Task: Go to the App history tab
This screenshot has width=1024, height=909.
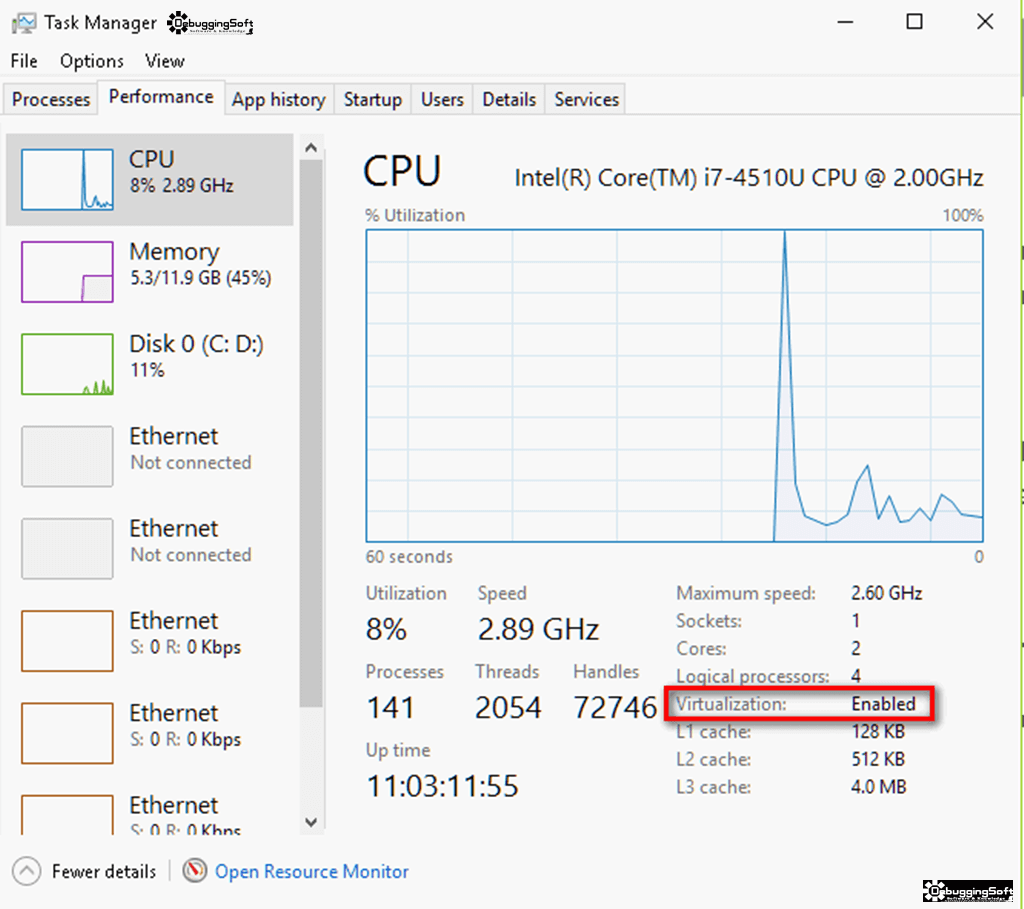Action: click(x=279, y=99)
